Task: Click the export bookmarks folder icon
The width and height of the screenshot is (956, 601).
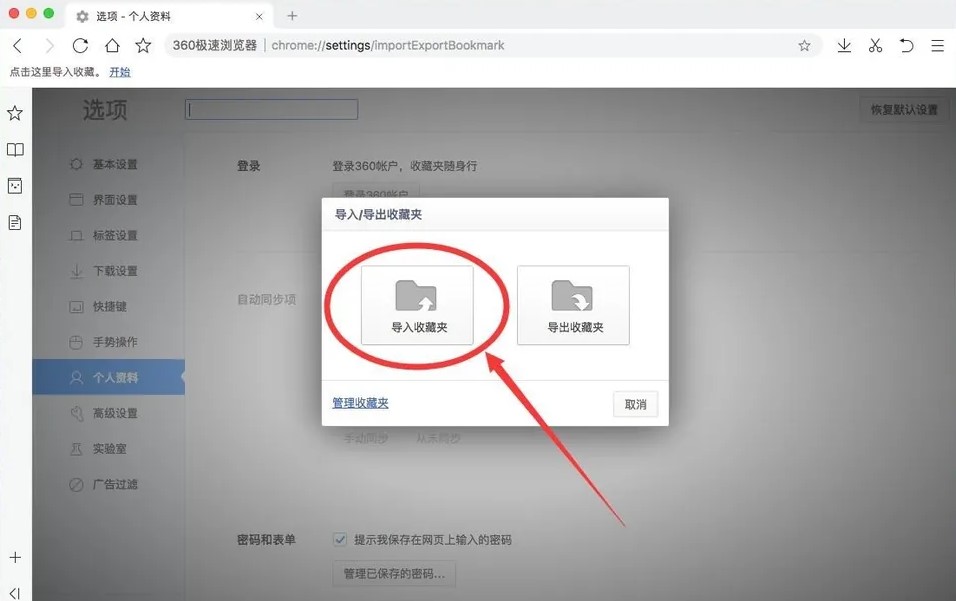Action: pyautogui.click(x=573, y=297)
